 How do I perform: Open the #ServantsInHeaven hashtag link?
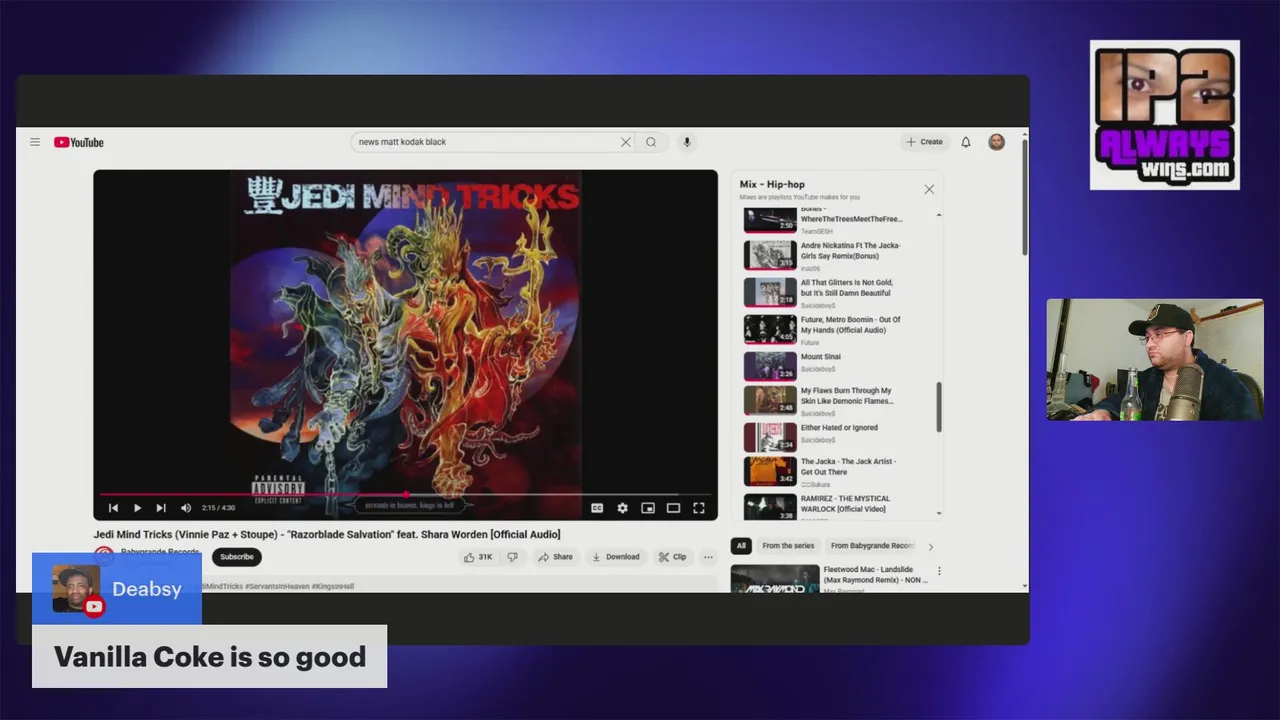tap(277, 586)
